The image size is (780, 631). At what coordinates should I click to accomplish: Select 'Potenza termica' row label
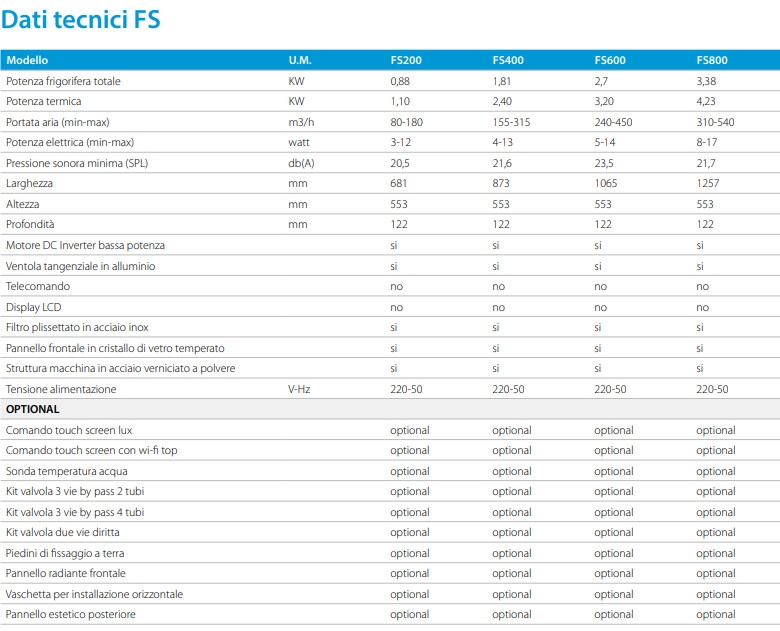click(x=44, y=102)
